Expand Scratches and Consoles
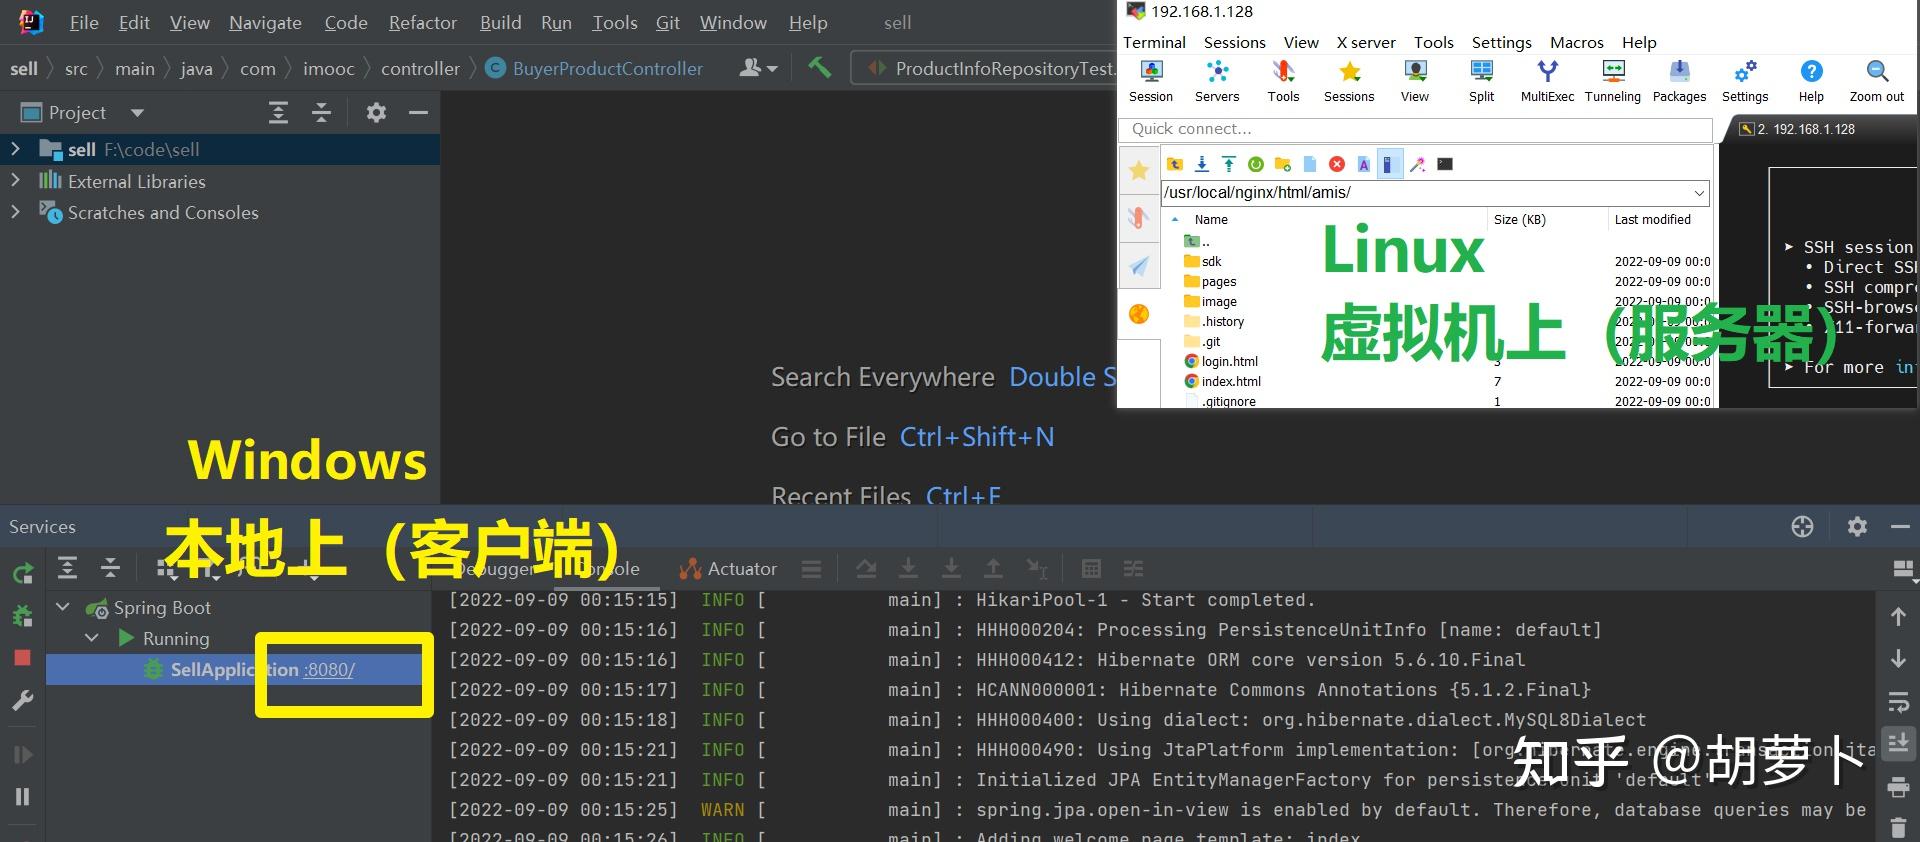This screenshot has height=842, width=1920. pyautogui.click(x=15, y=212)
